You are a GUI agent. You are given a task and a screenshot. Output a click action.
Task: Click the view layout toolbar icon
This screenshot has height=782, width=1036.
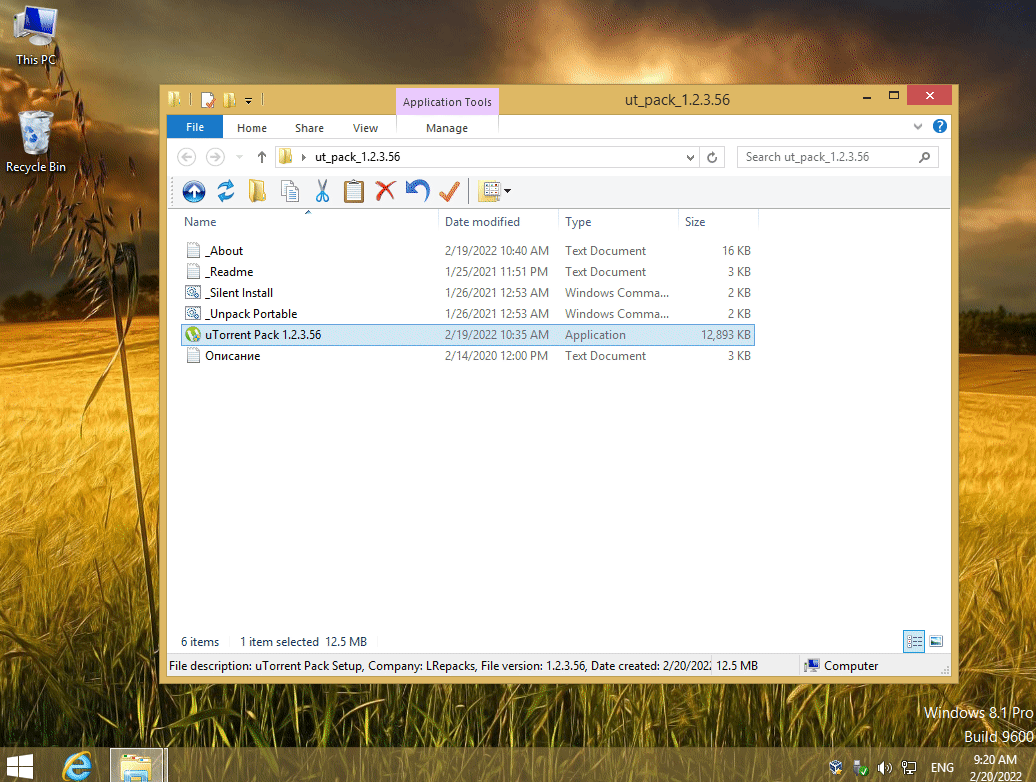(490, 191)
